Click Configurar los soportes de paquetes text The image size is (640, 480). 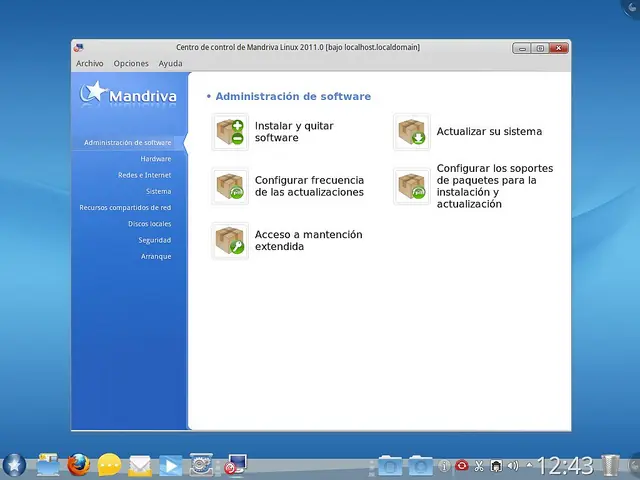(x=495, y=186)
